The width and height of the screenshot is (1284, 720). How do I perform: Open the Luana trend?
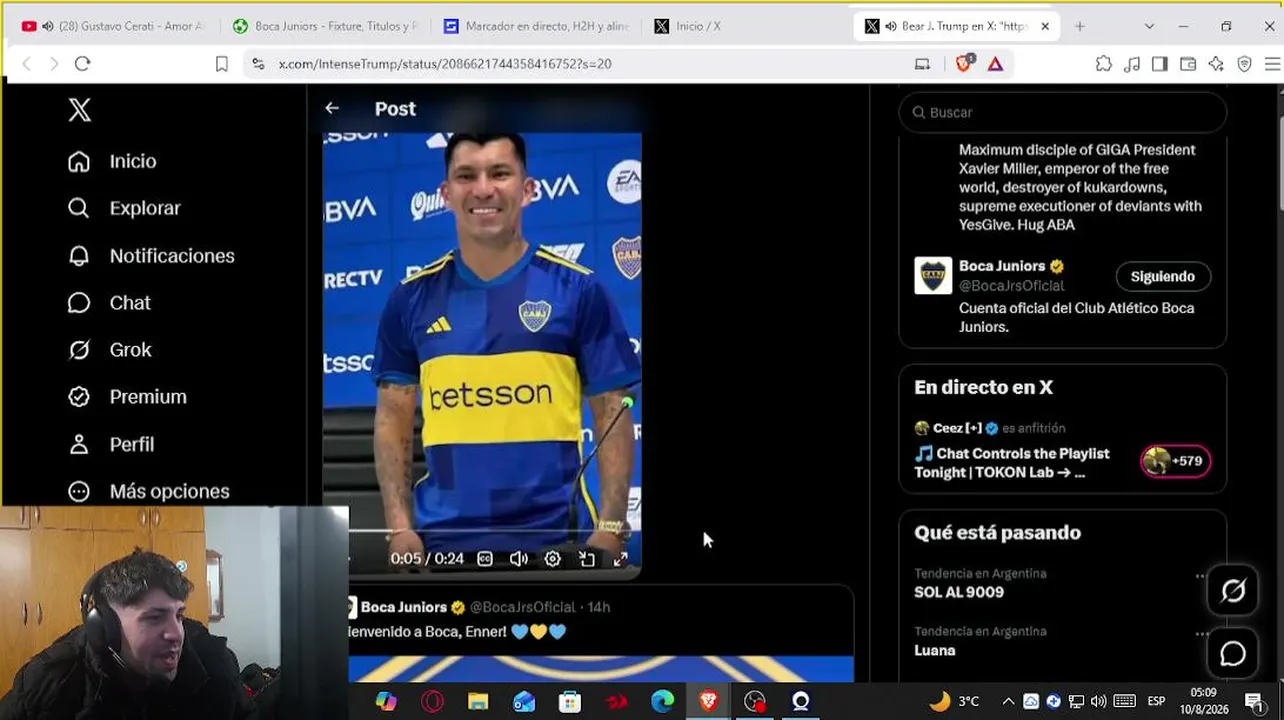[935, 650]
